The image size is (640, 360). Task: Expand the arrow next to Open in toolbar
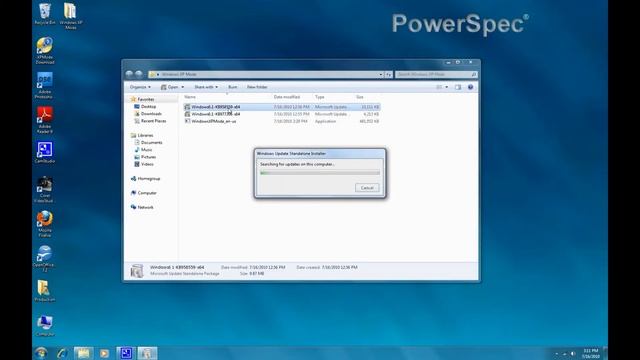point(182,87)
